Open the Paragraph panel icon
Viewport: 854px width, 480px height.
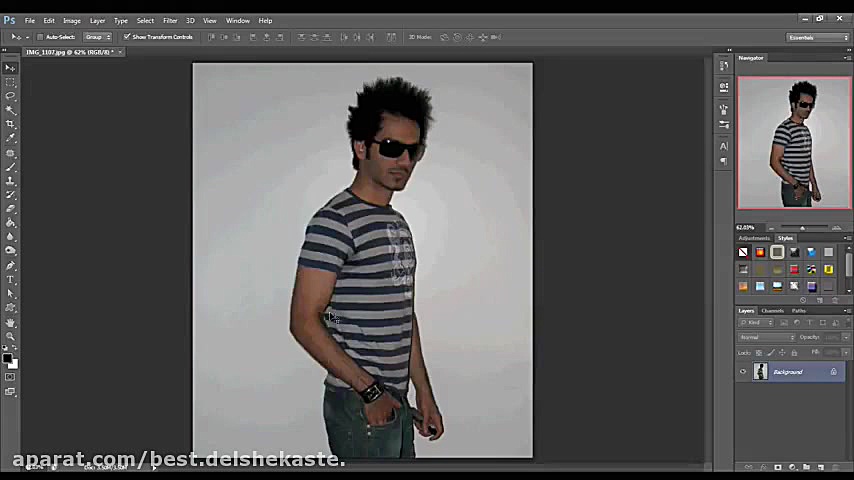723,161
